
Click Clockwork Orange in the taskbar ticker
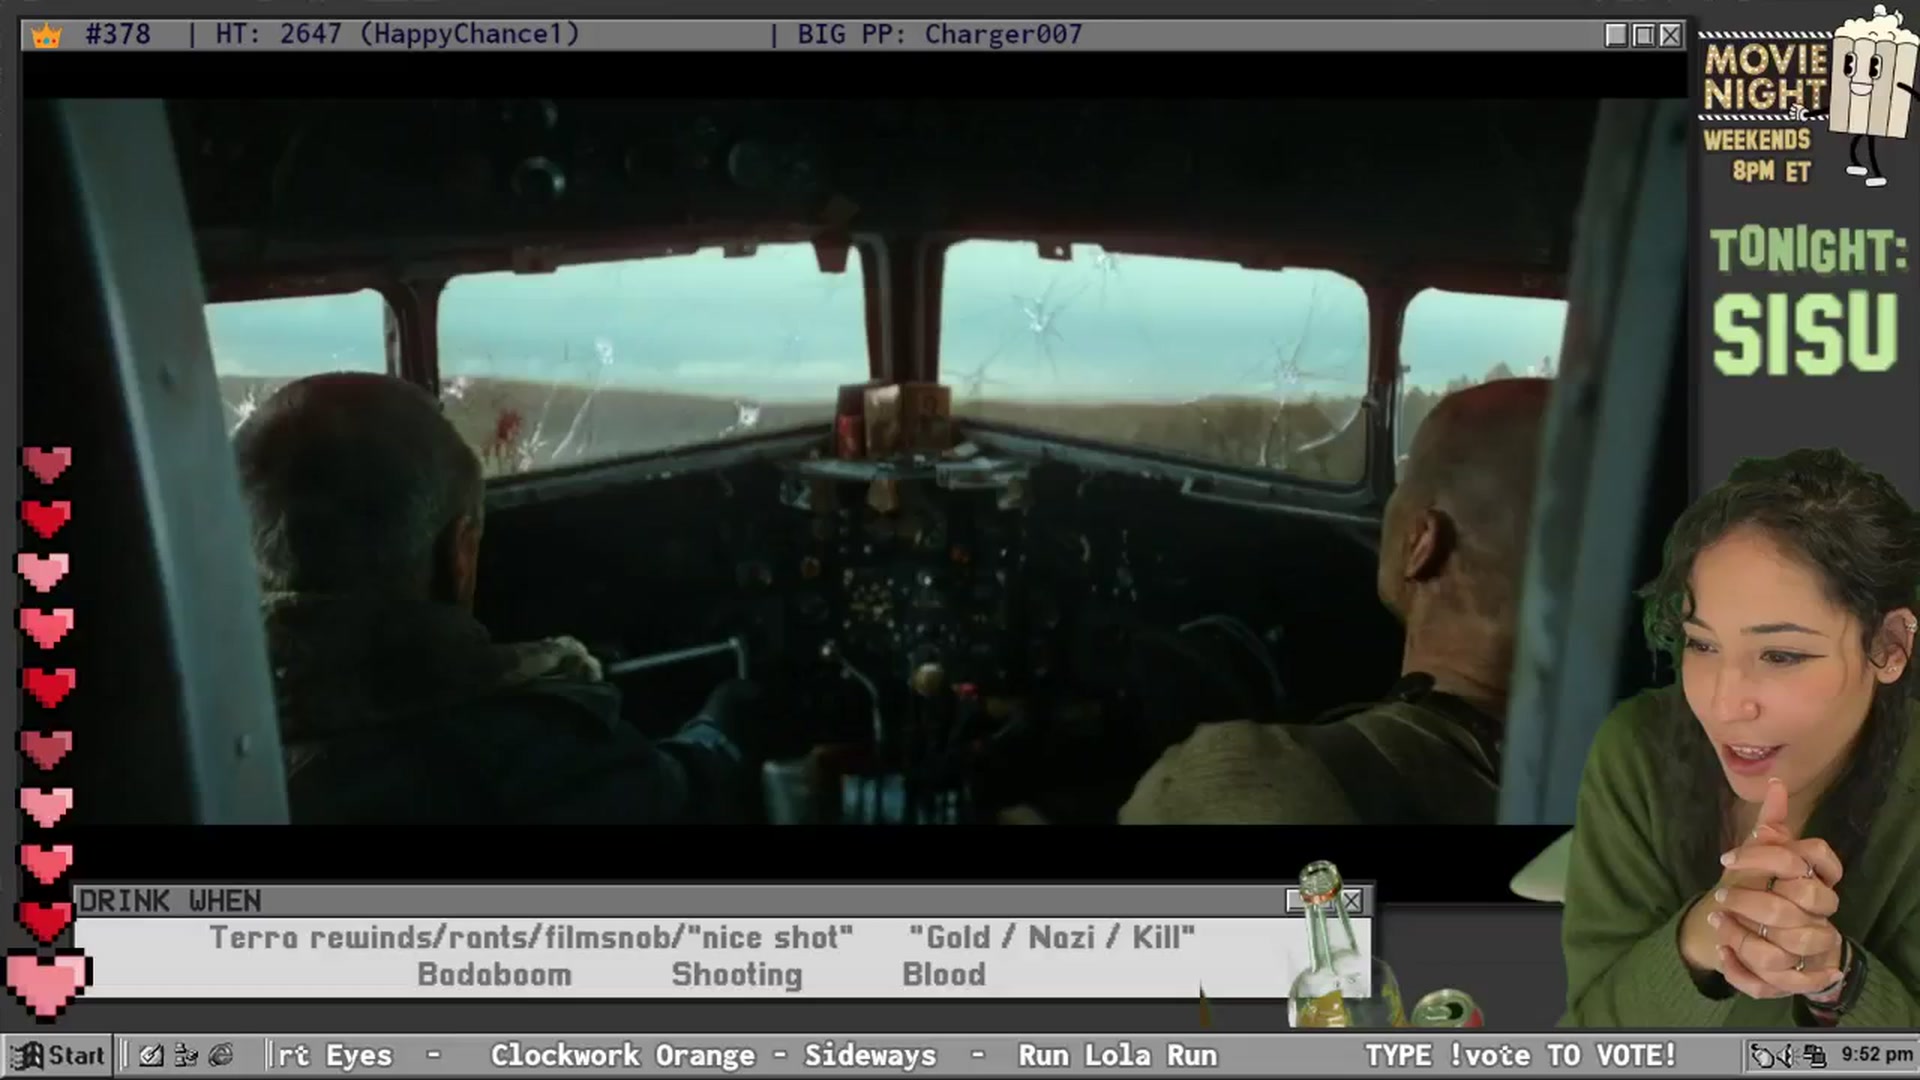coord(623,1055)
